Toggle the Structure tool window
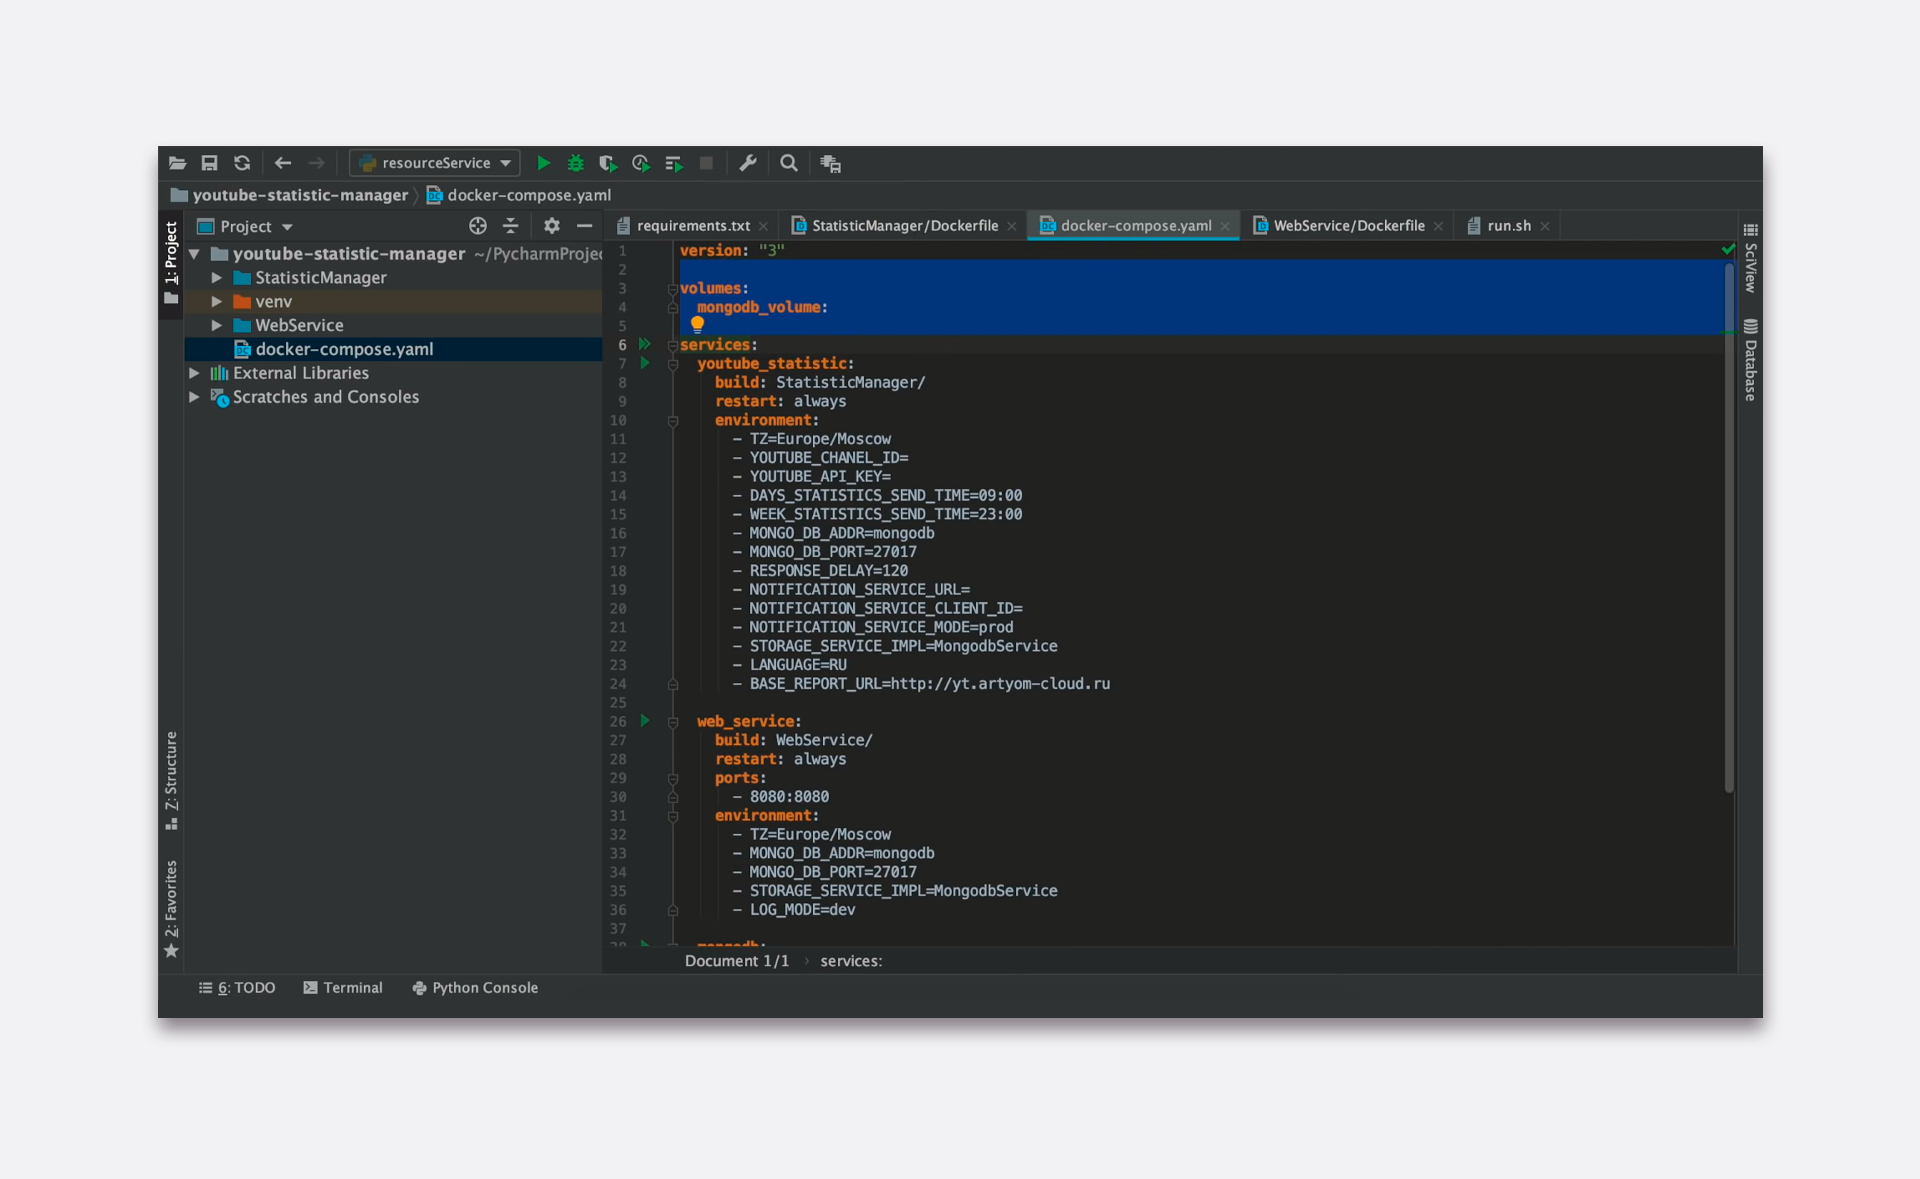This screenshot has height=1179, width=1920. [x=171, y=780]
